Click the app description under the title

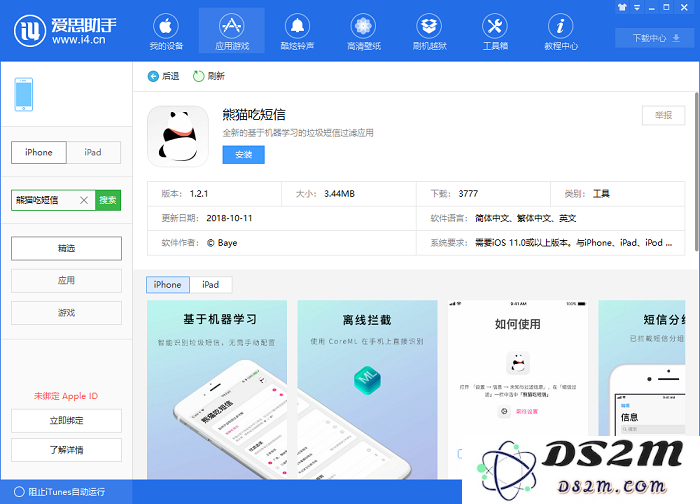(x=298, y=133)
